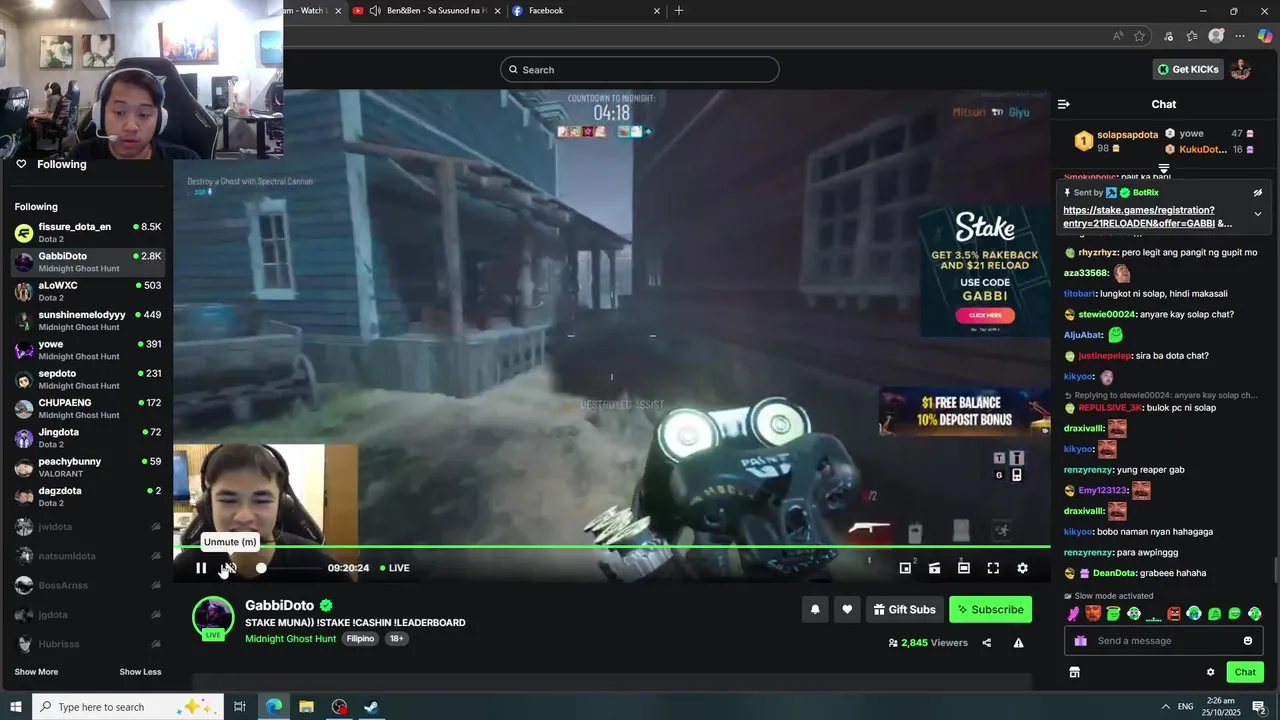Open Windows Start menu
Screen dimensions: 1280x720
(x=16, y=707)
